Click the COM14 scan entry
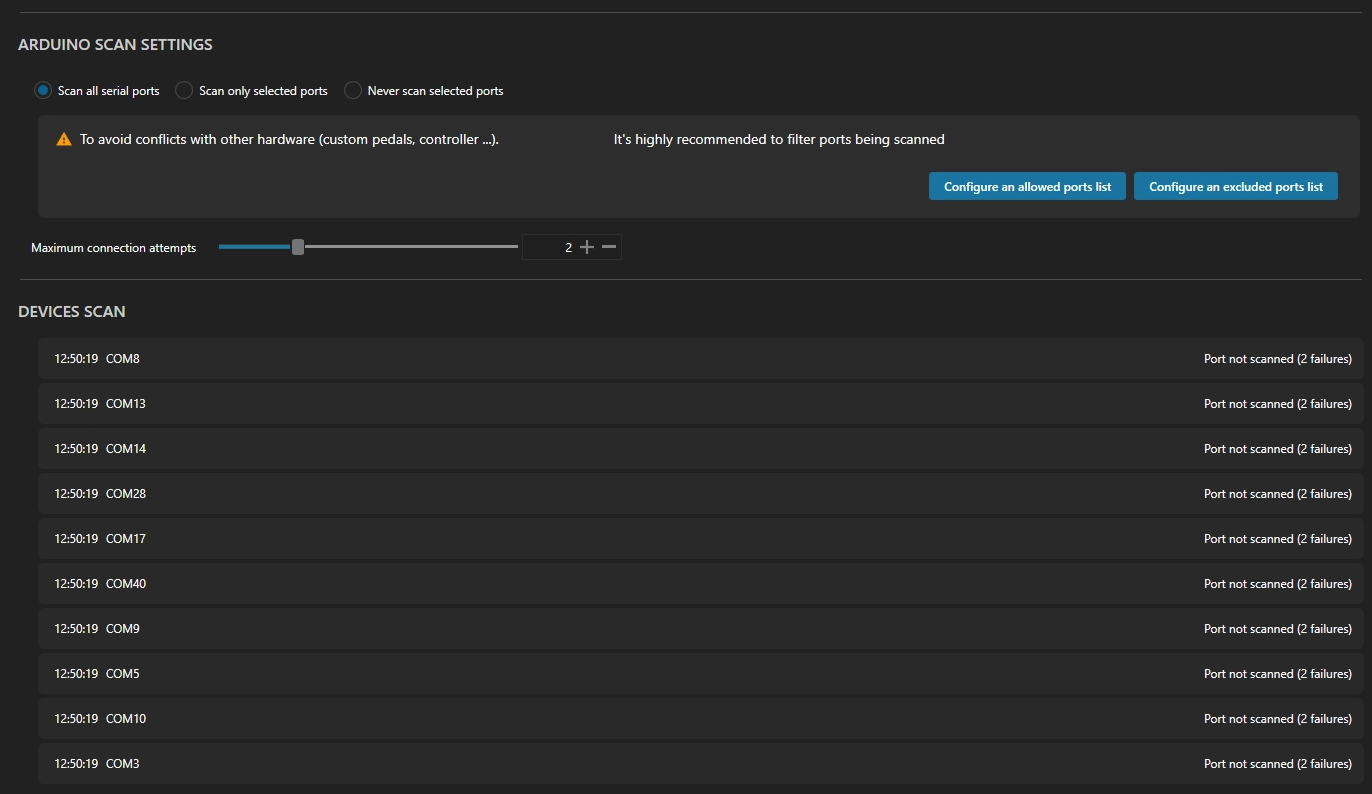 click(x=700, y=449)
